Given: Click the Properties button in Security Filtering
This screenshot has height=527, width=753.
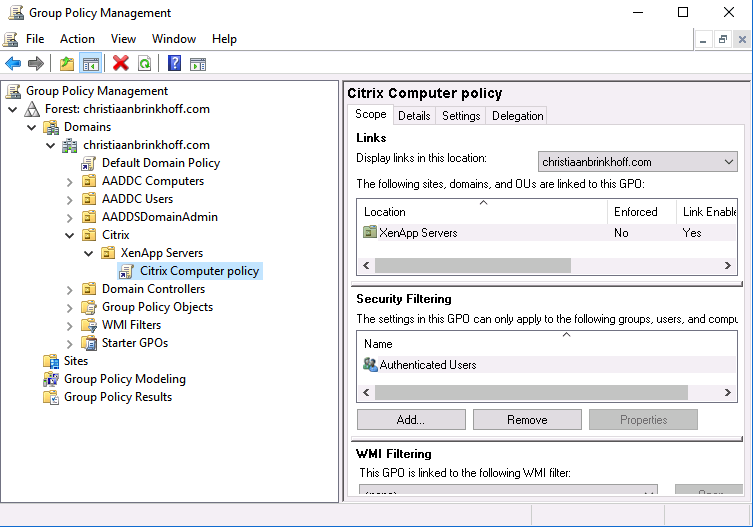Looking at the screenshot, I should (x=644, y=420).
